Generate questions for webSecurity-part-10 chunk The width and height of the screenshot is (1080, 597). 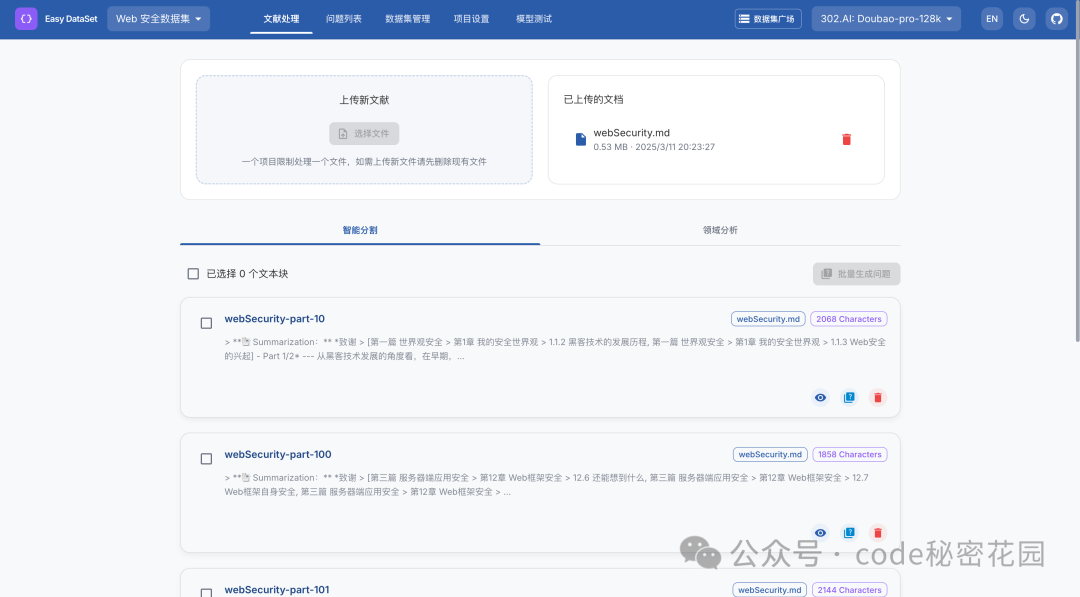[x=849, y=397]
